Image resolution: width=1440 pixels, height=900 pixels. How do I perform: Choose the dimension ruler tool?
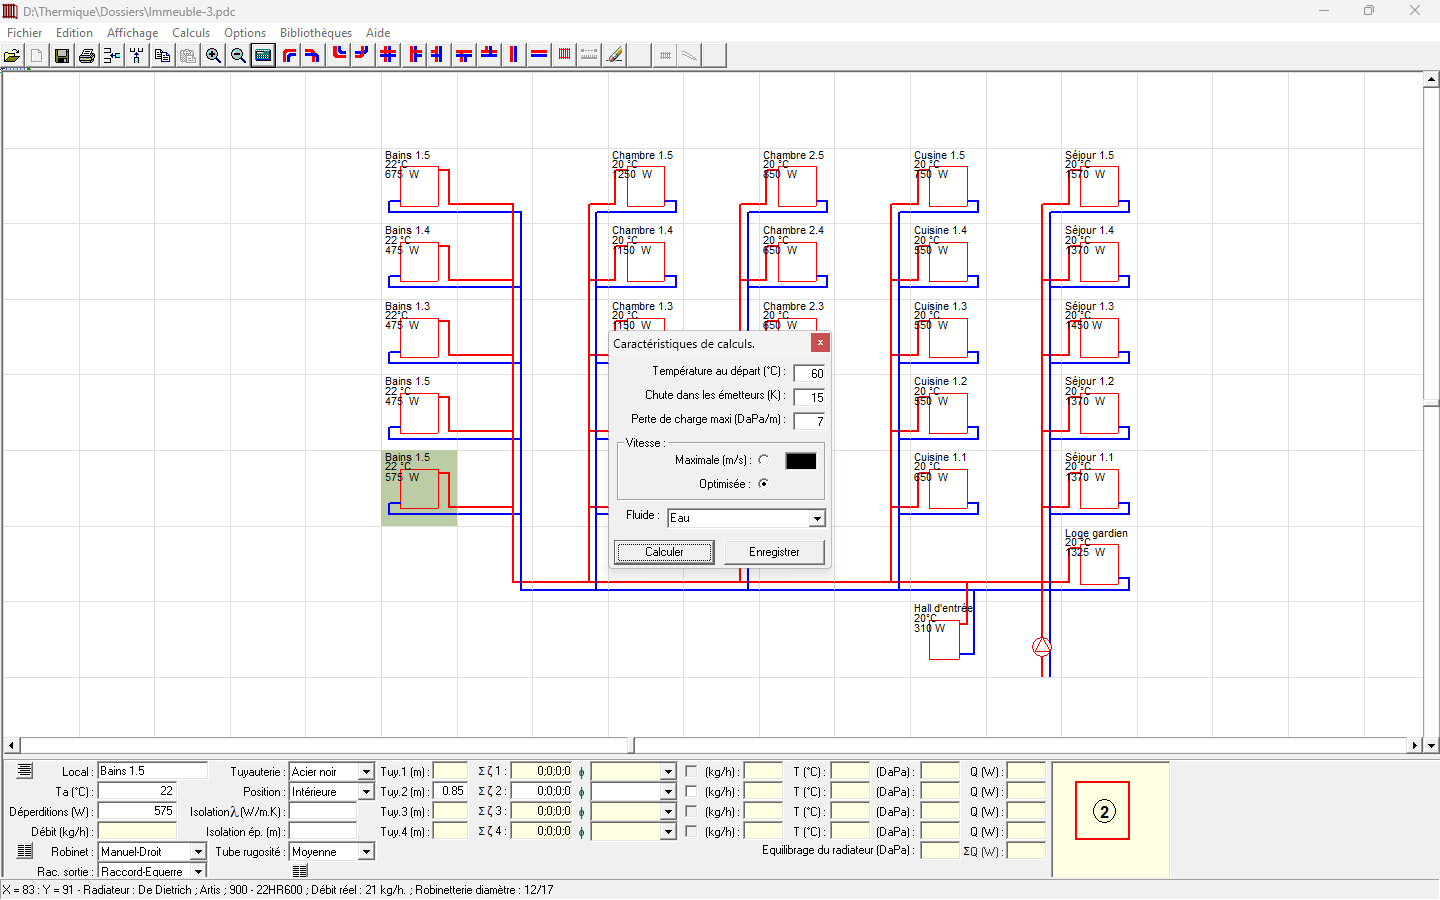coord(587,55)
